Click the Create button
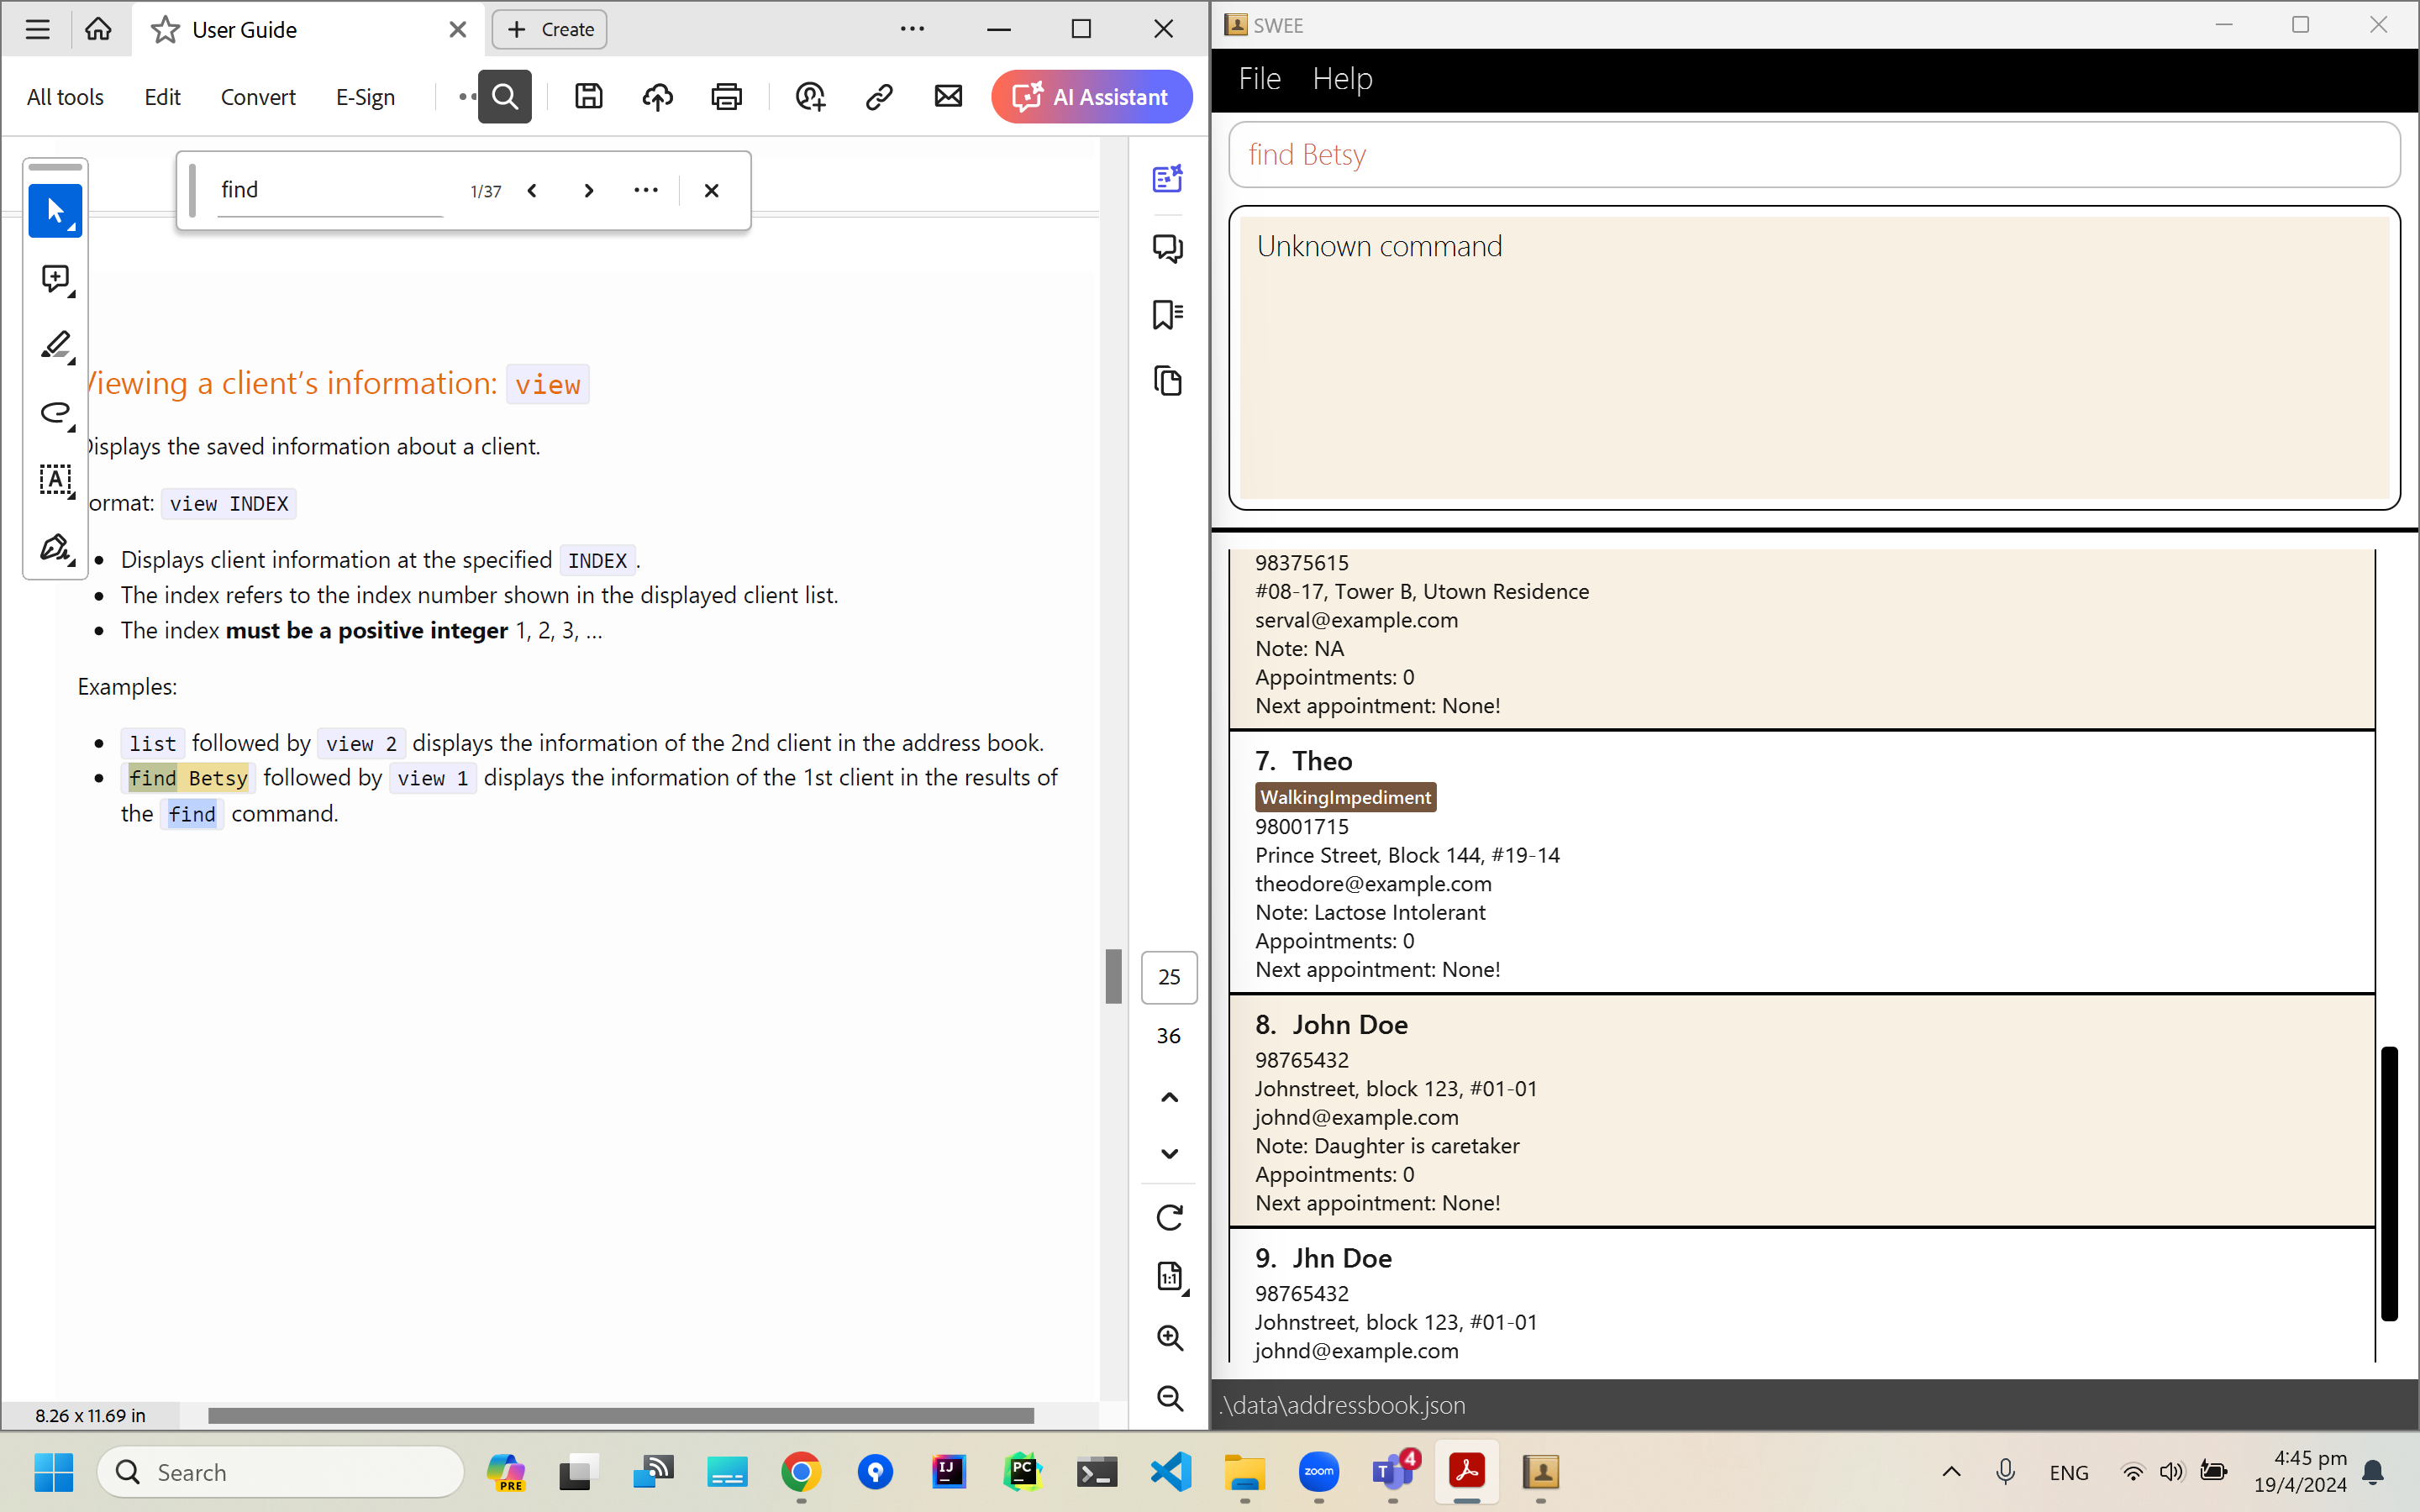2420x1512 pixels. 550,30
